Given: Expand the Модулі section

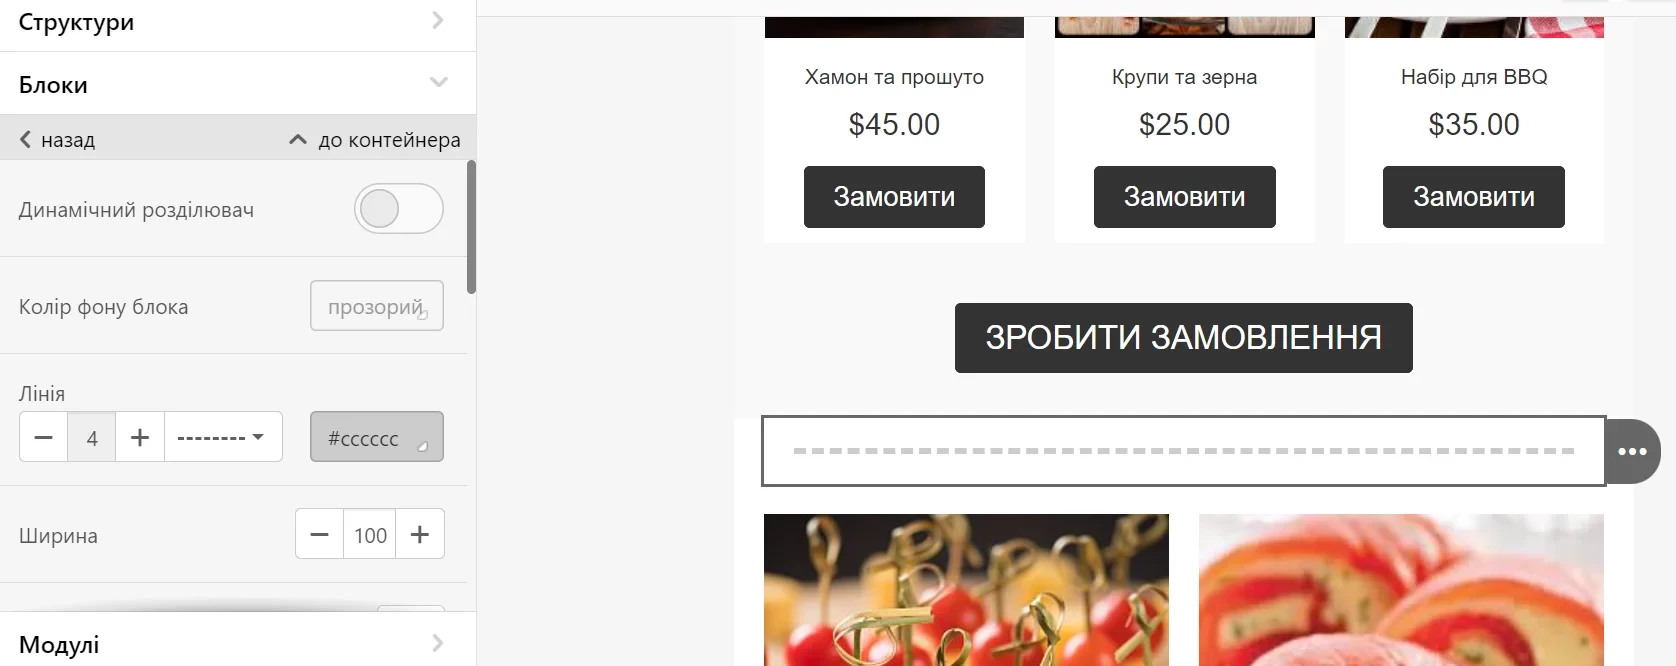Looking at the screenshot, I should (x=237, y=643).
